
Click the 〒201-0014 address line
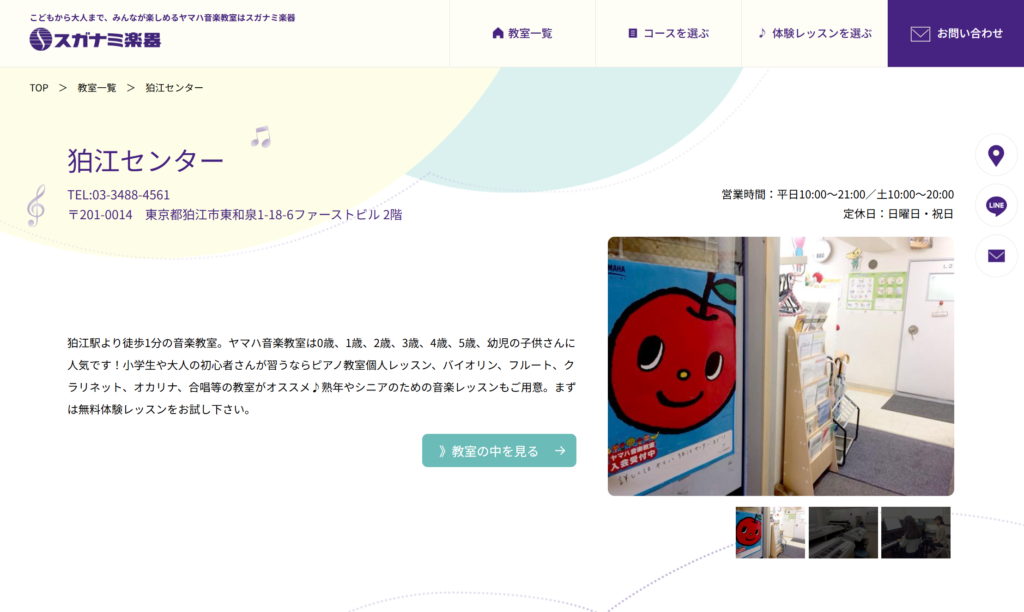pos(234,214)
